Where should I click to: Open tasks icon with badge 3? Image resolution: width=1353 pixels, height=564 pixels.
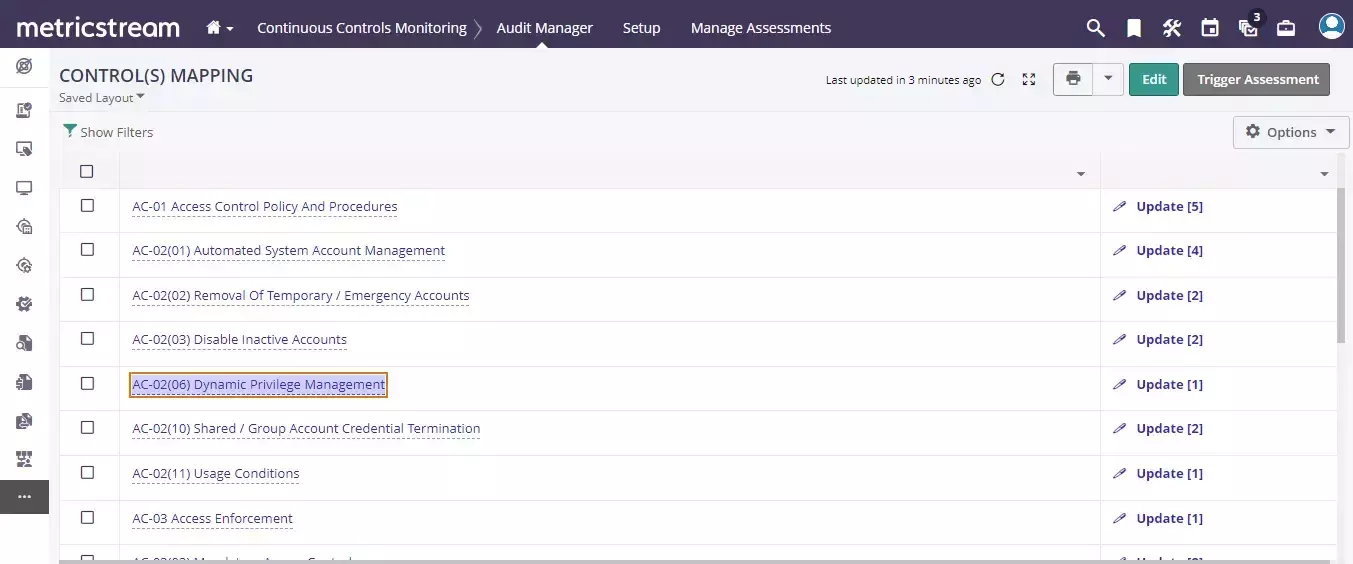pyautogui.click(x=1249, y=26)
